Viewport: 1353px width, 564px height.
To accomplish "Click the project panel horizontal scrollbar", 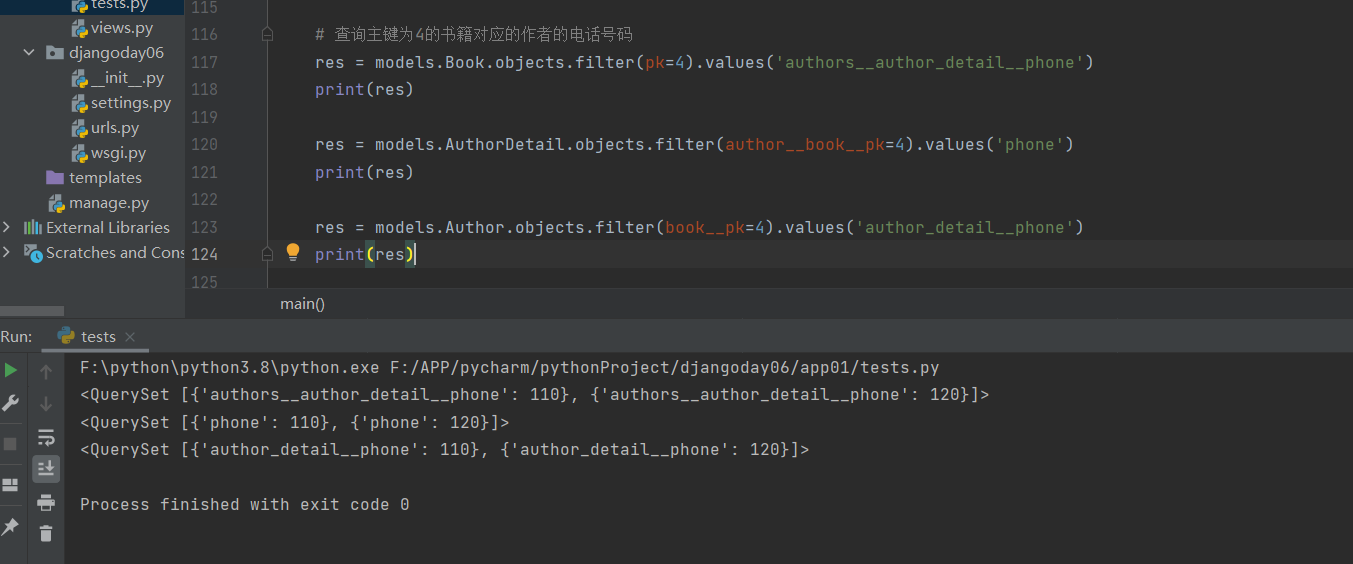I will [x=32, y=311].
